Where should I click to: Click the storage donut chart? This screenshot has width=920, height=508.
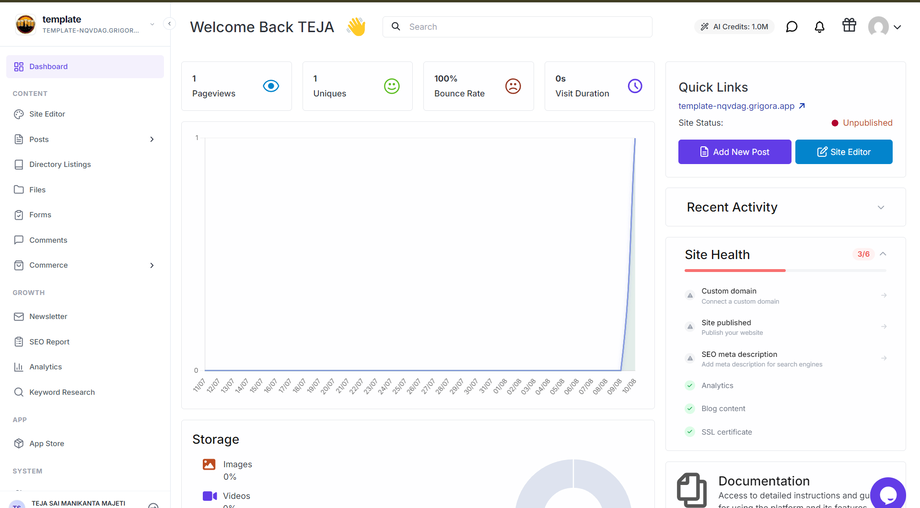point(573,483)
